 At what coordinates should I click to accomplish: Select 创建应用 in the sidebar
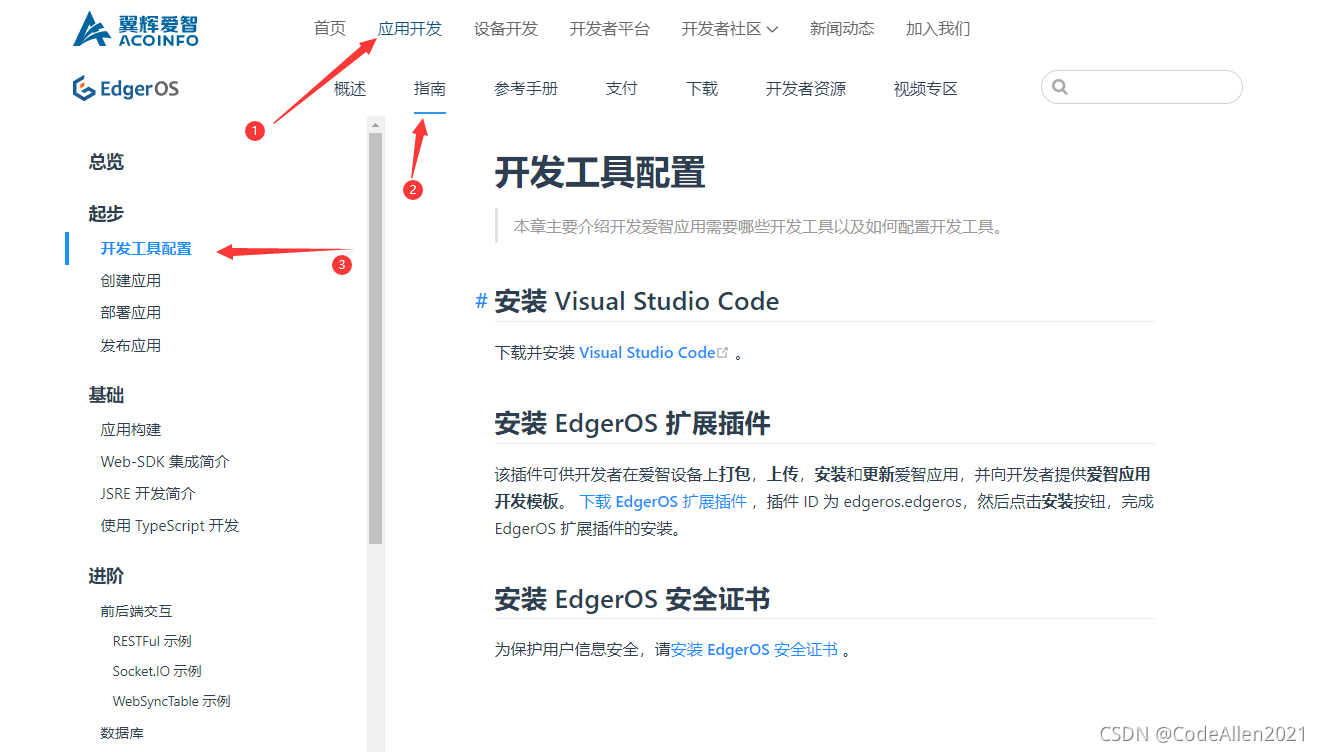(131, 281)
